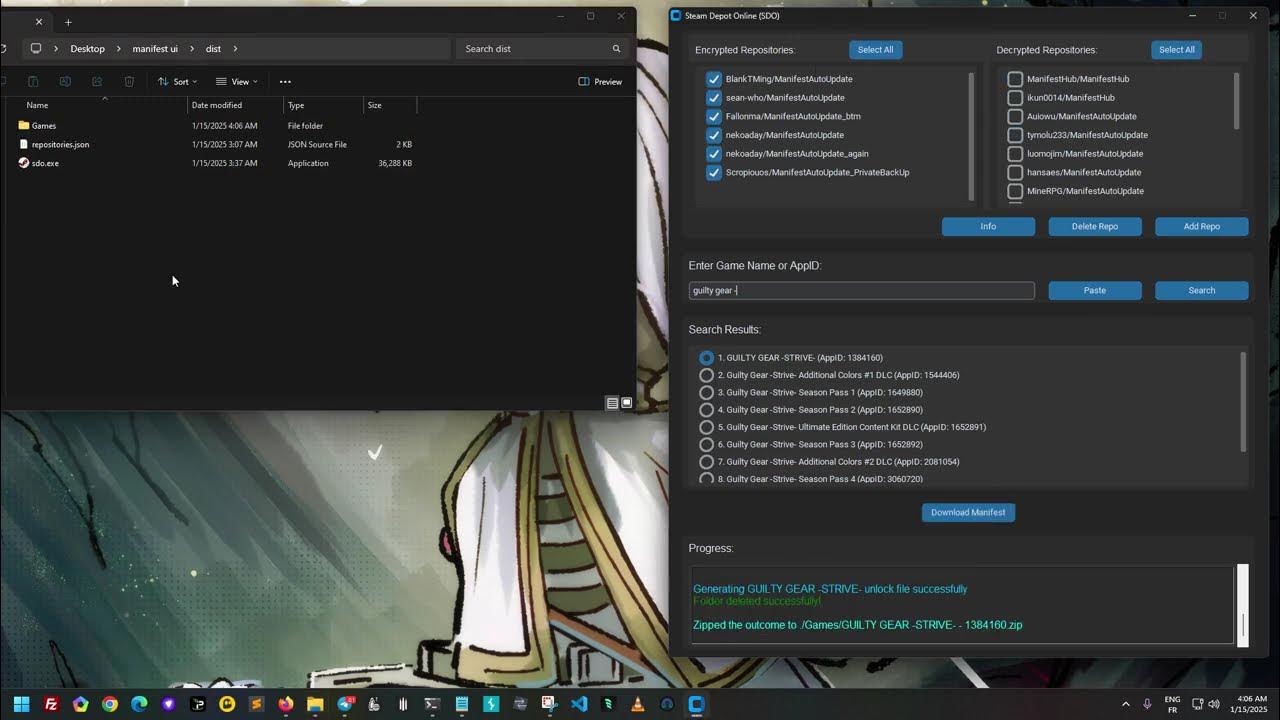Viewport: 1280px width, 720px height.
Task: Select the repositories.json file icon
Action: point(24,144)
